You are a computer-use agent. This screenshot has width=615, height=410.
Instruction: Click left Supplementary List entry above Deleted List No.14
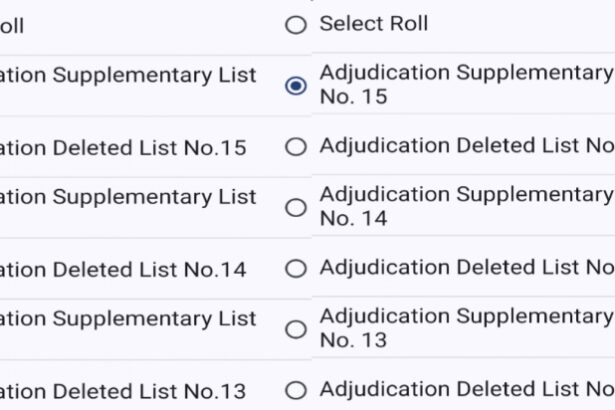click(x=128, y=197)
